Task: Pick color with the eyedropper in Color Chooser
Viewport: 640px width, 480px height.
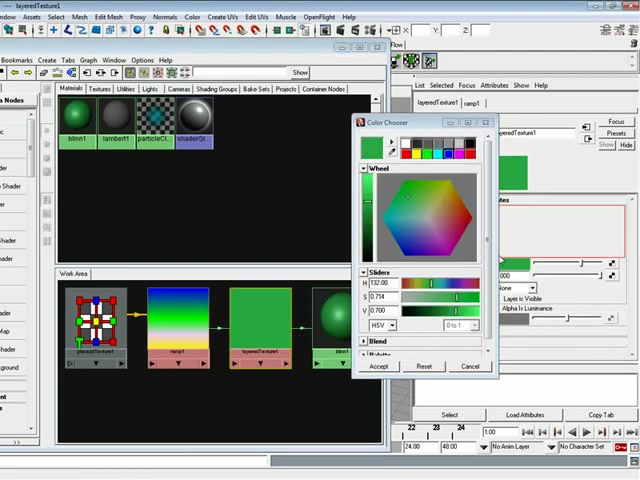Action: 392,152
